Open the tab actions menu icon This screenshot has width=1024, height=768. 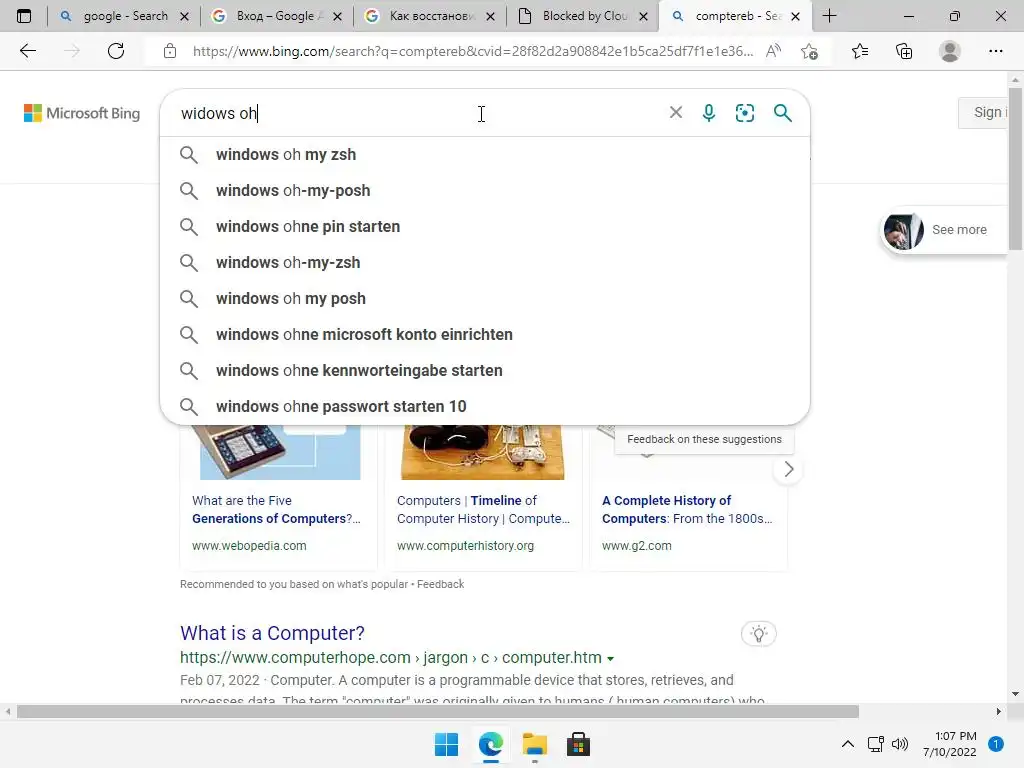coord(24,16)
